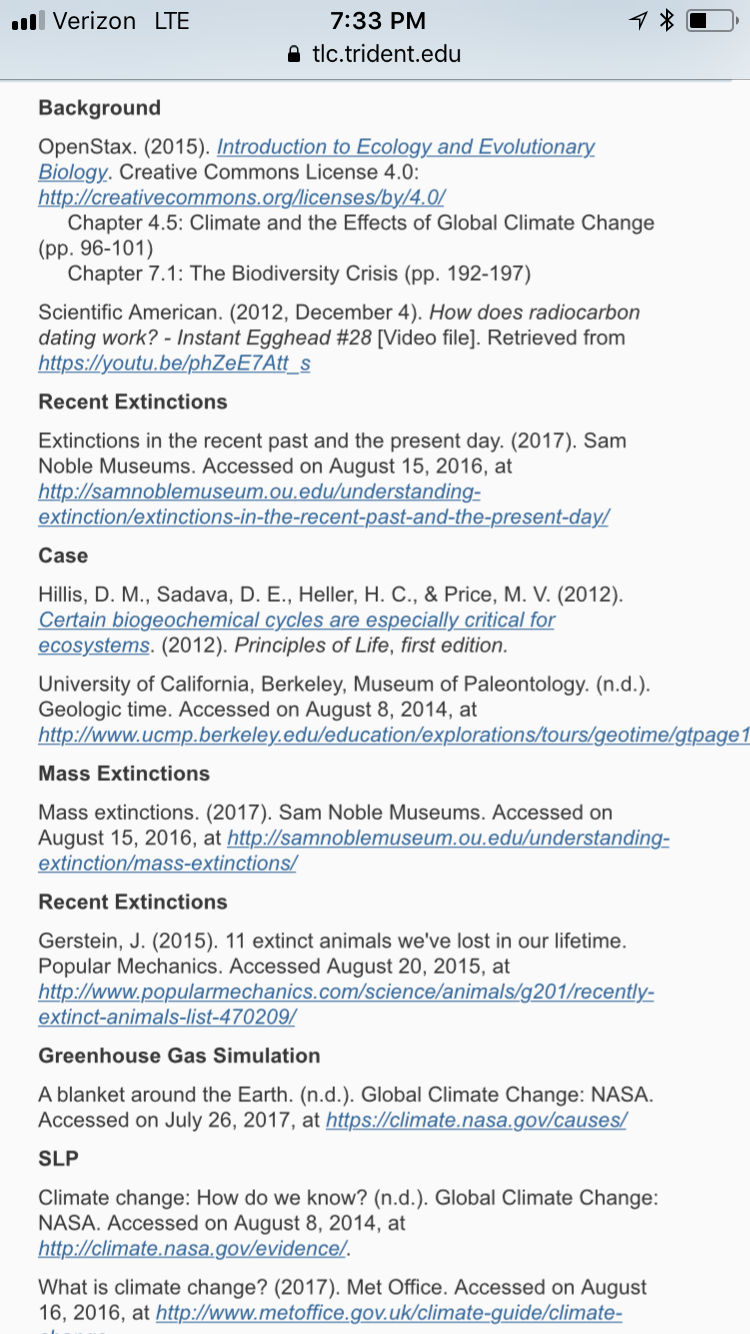Open the climate.nasa.gov/evidence link
750x1334 pixels.
192,1248
